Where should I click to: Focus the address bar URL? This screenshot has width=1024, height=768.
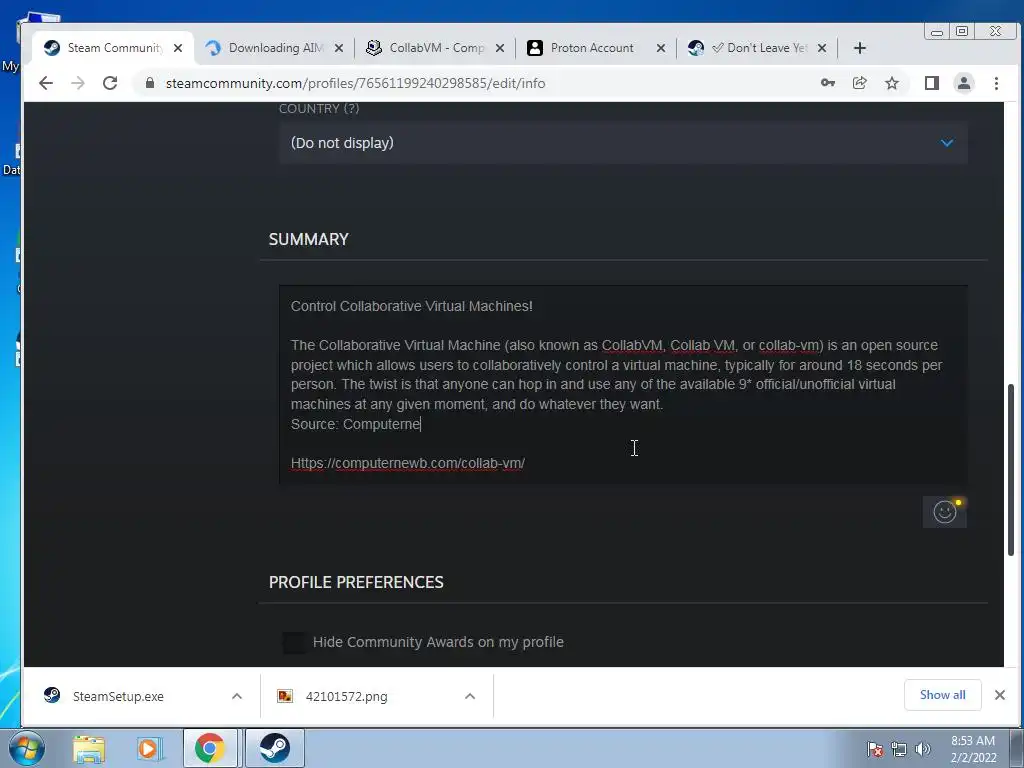[355, 84]
